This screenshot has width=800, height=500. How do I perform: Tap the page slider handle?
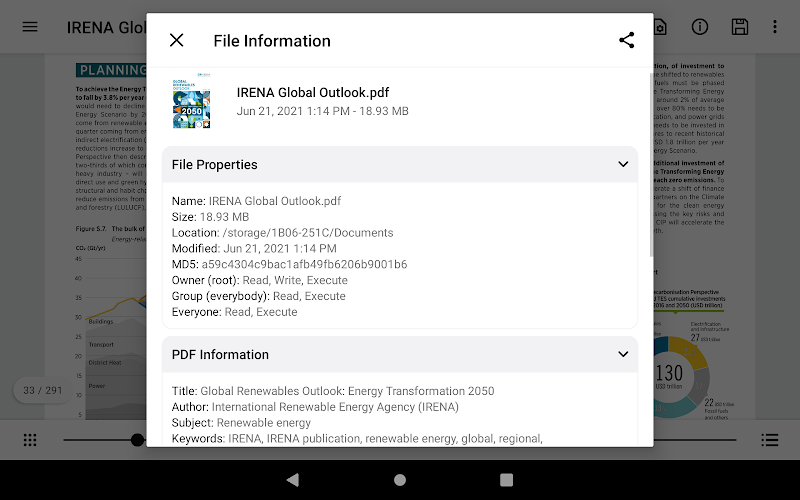click(137, 440)
